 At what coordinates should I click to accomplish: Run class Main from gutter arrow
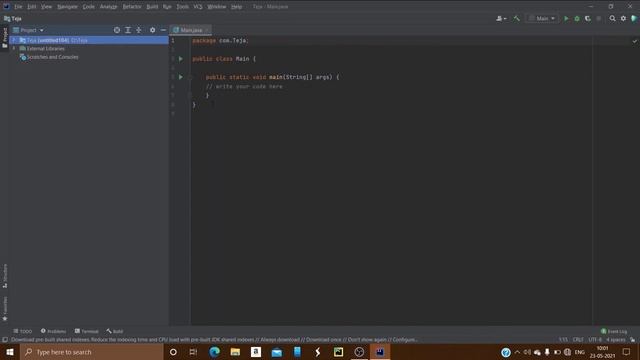point(181,59)
